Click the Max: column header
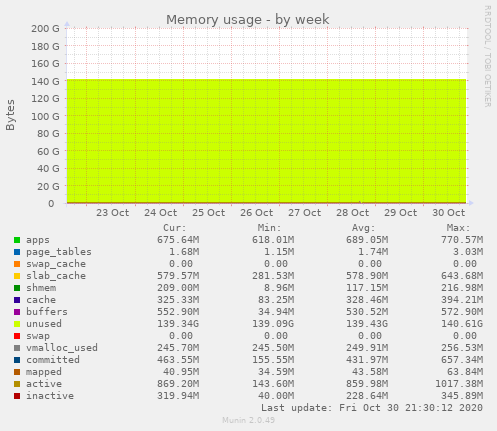Screen dimensions: 497x431 [458, 228]
